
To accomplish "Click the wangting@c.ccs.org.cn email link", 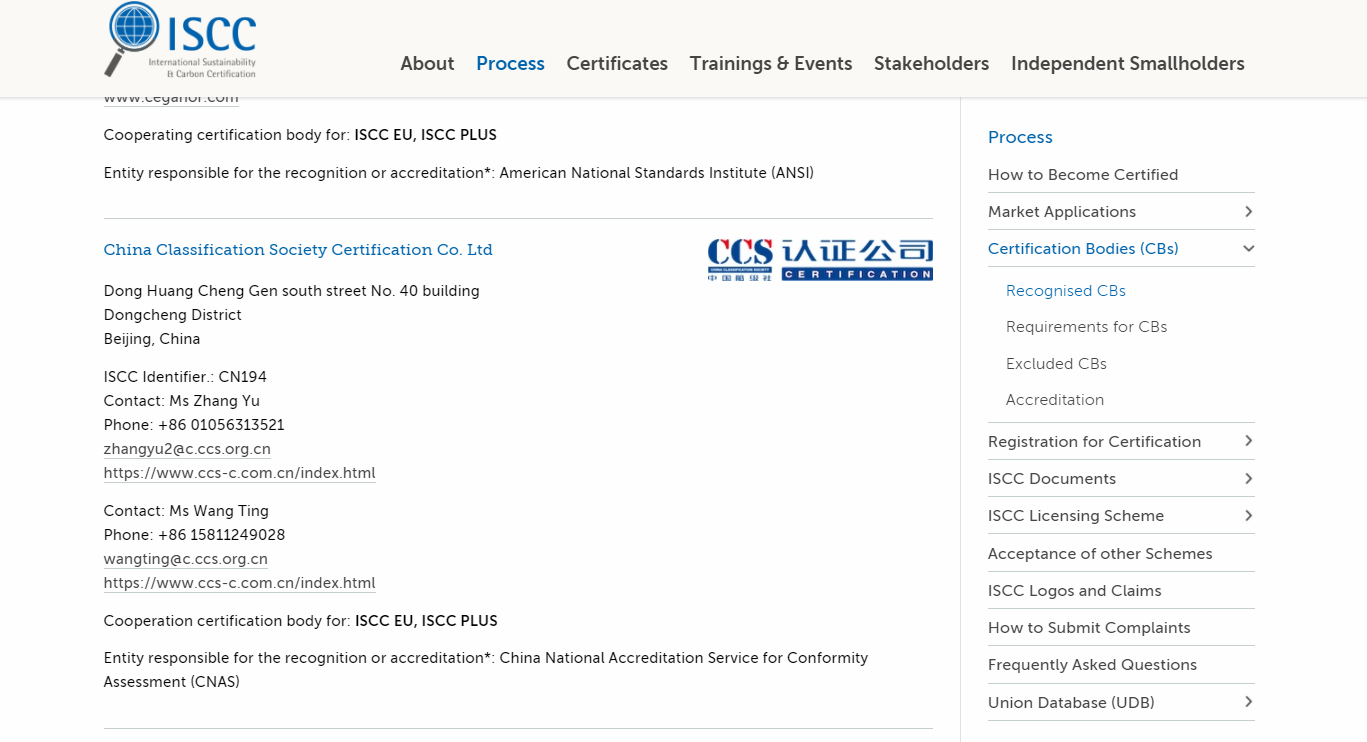I will point(185,559).
